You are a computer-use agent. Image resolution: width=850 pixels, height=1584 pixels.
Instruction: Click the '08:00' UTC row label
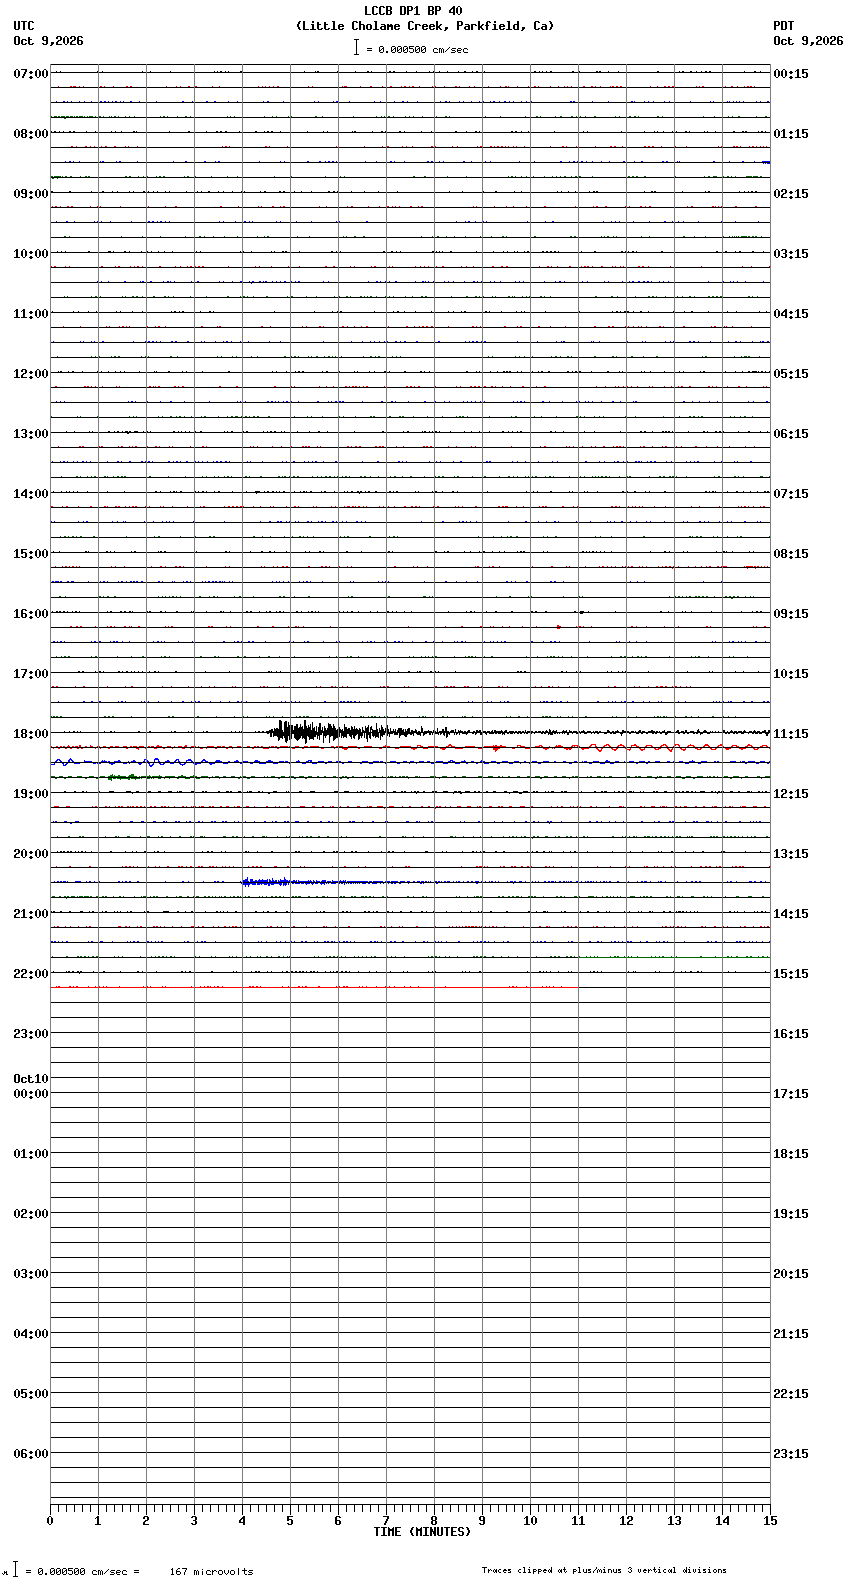[x=31, y=134]
